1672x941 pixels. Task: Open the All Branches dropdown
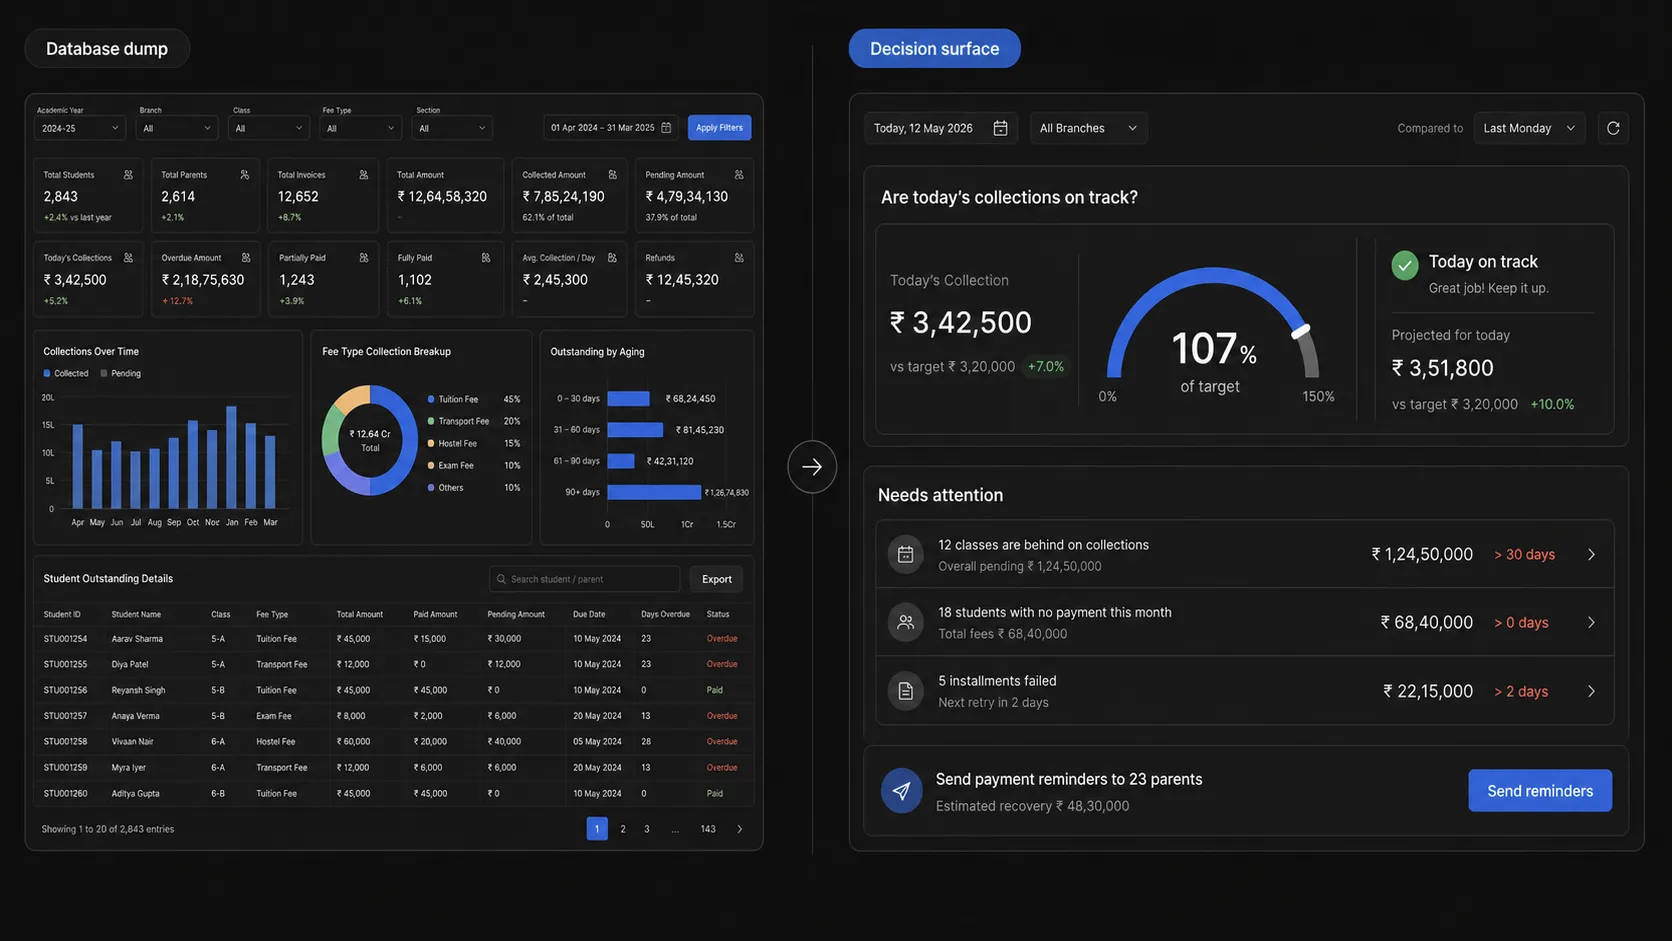(1088, 128)
